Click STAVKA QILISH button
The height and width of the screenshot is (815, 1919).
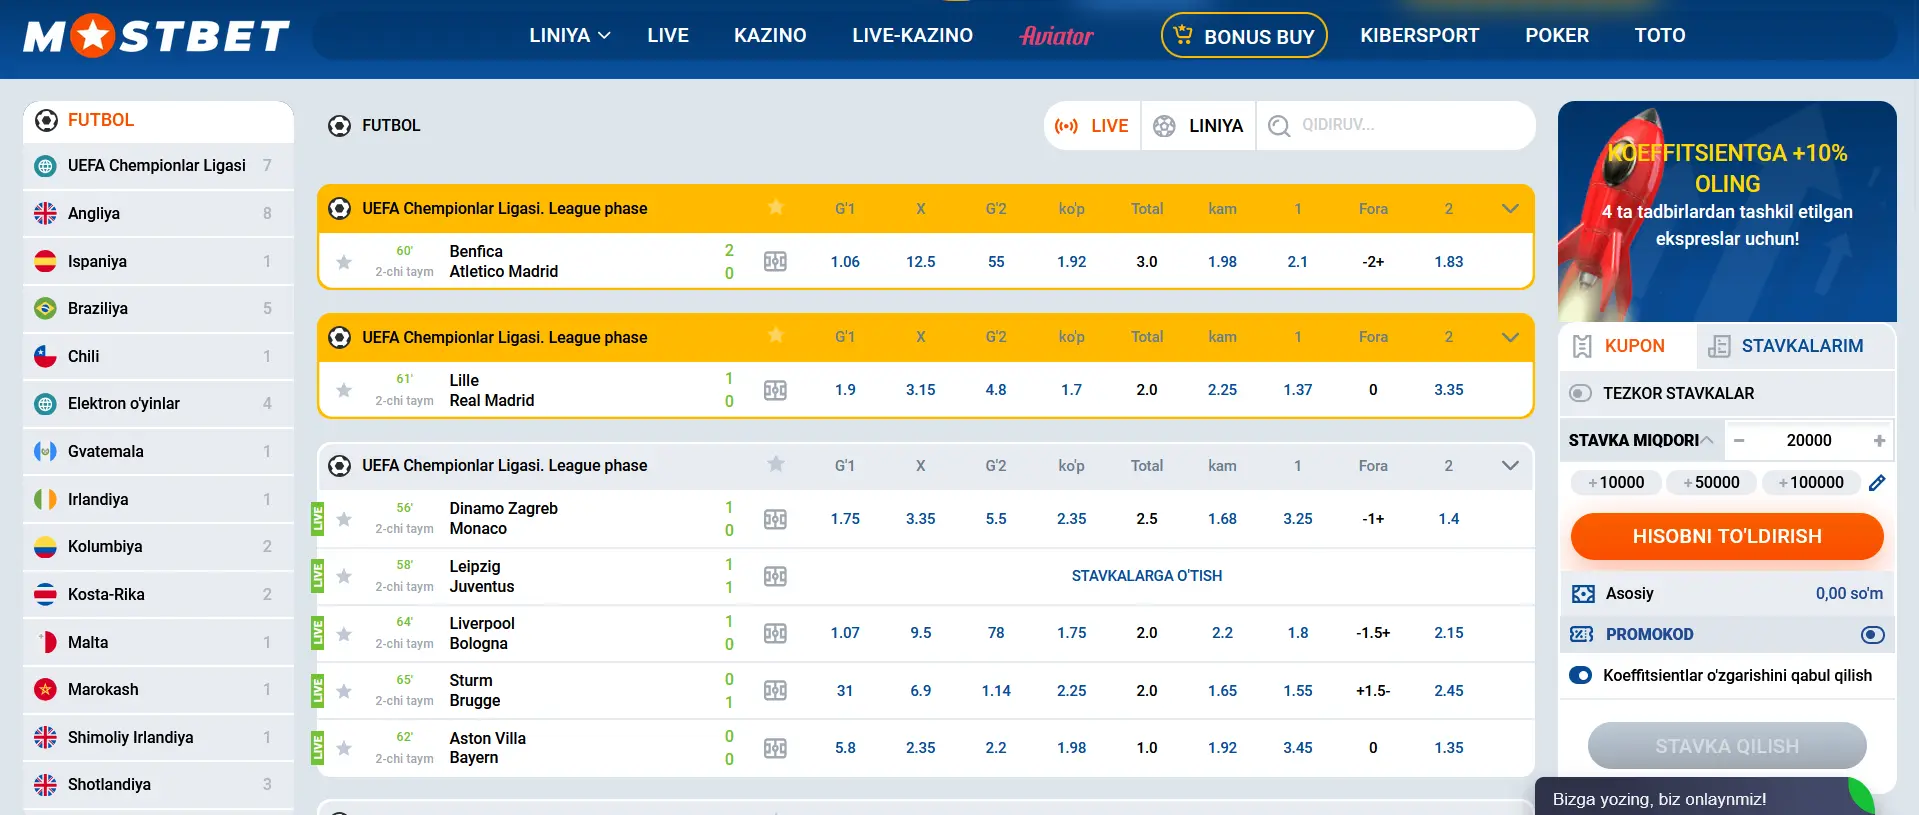[1727, 746]
